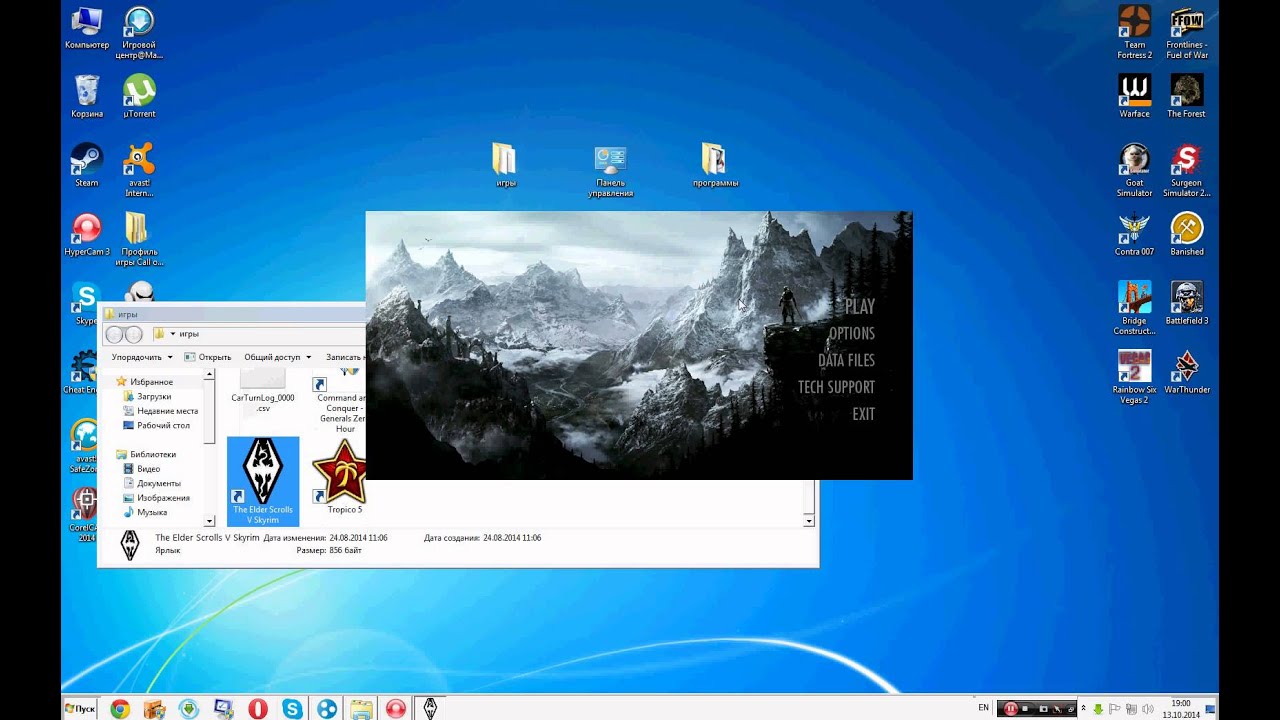The height and width of the screenshot is (720, 1280).
Task: Click the Explorer forward navigation button
Action: click(133, 334)
